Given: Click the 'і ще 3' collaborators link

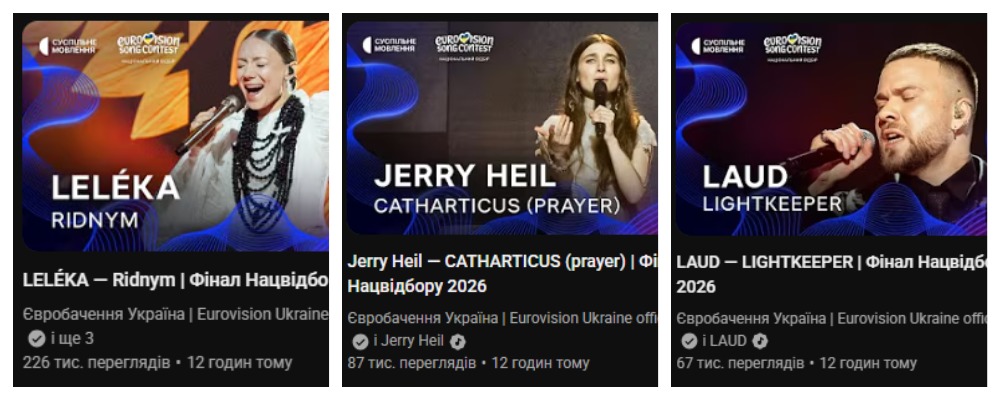Looking at the screenshot, I should click(x=71, y=338).
